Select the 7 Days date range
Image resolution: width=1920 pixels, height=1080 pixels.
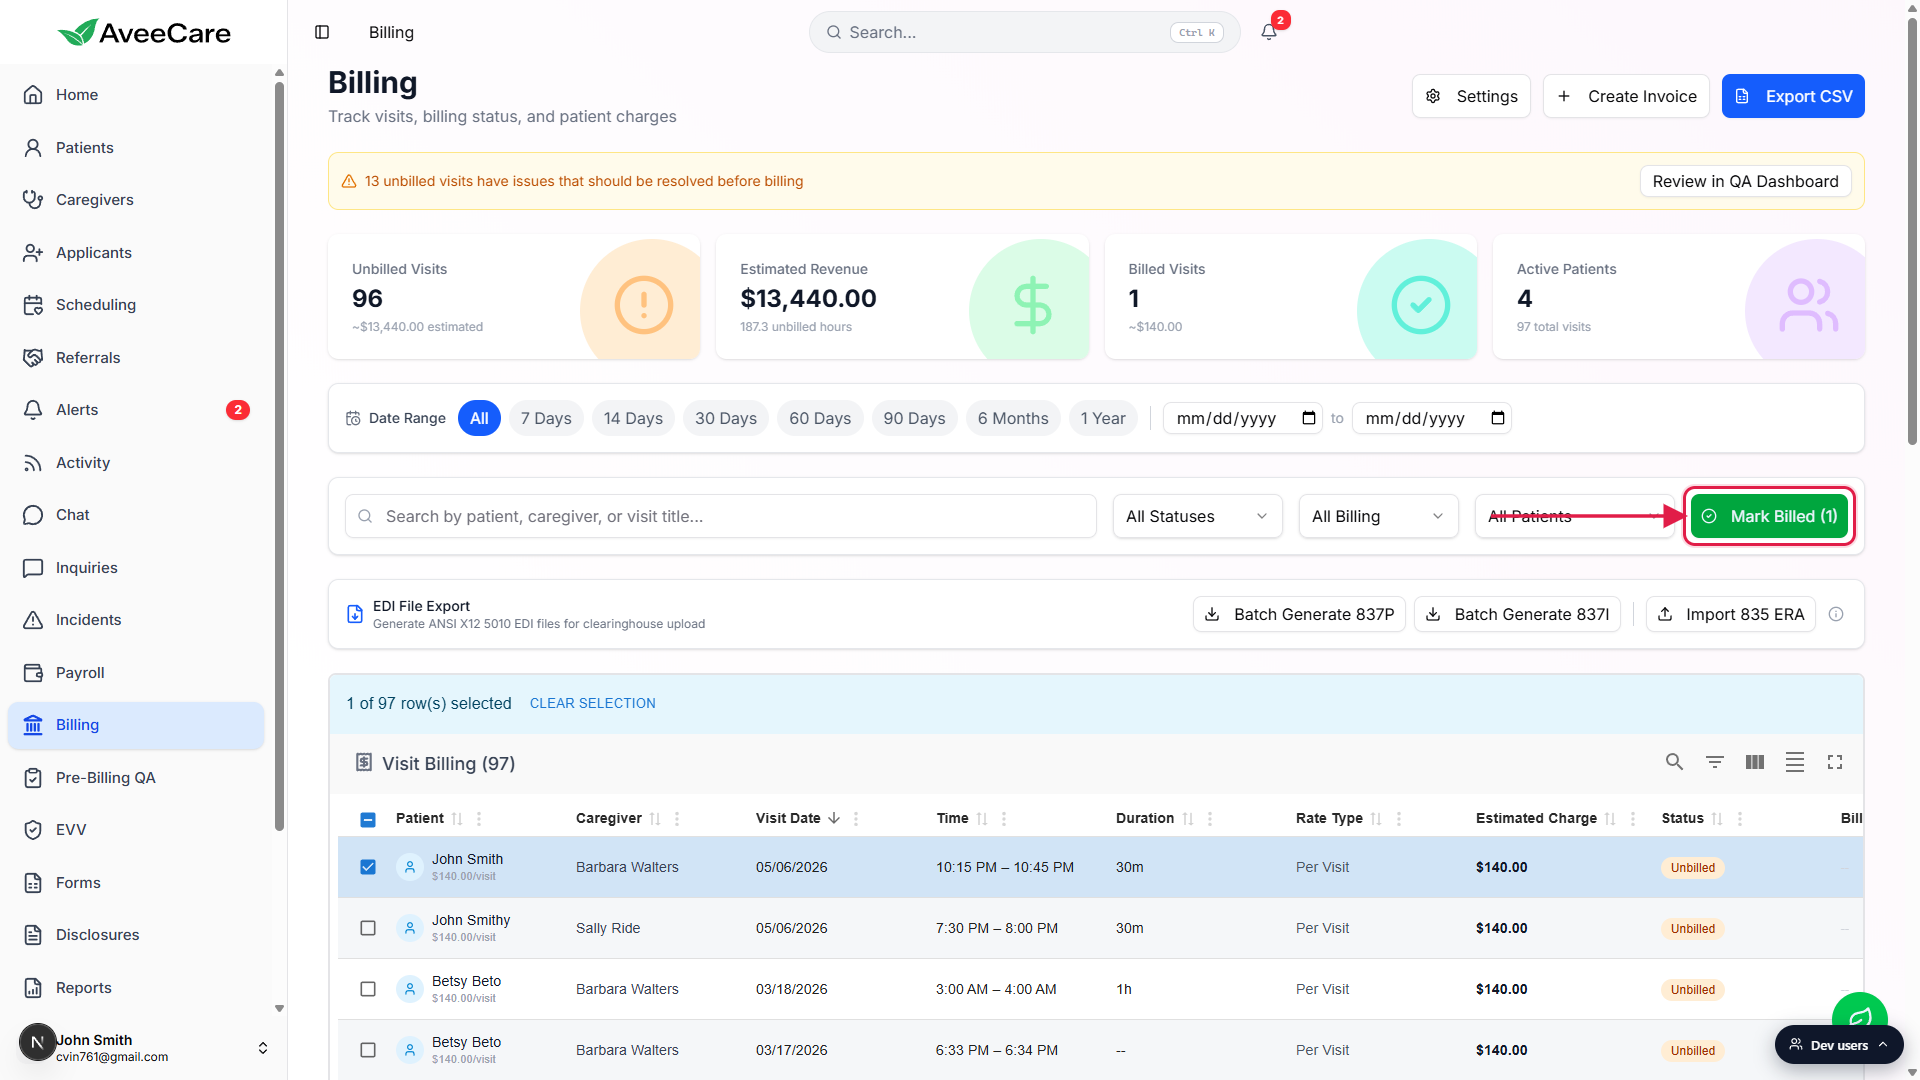546,418
